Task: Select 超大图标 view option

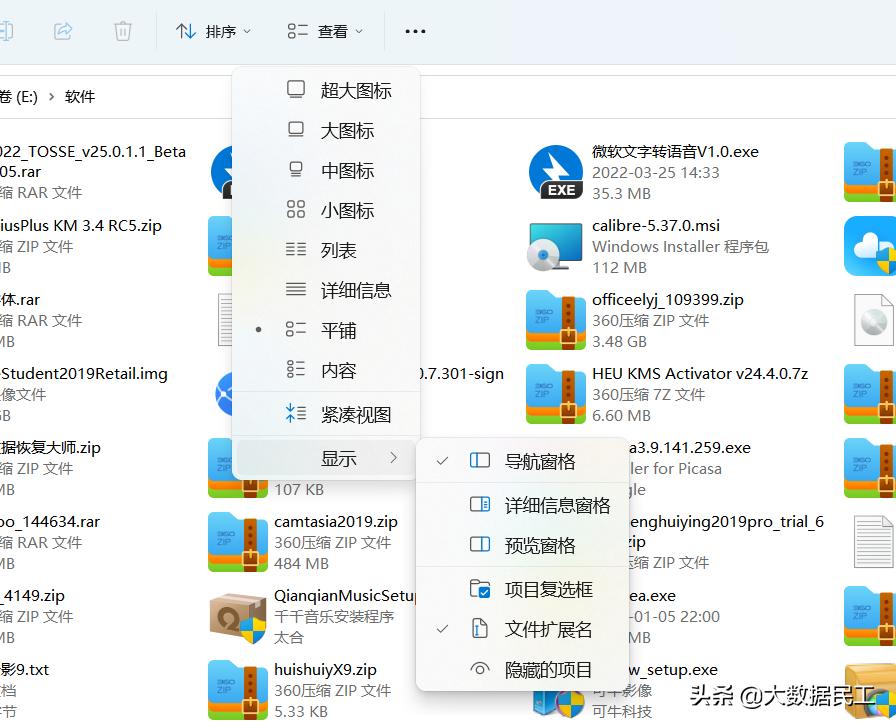Action: point(326,90)
